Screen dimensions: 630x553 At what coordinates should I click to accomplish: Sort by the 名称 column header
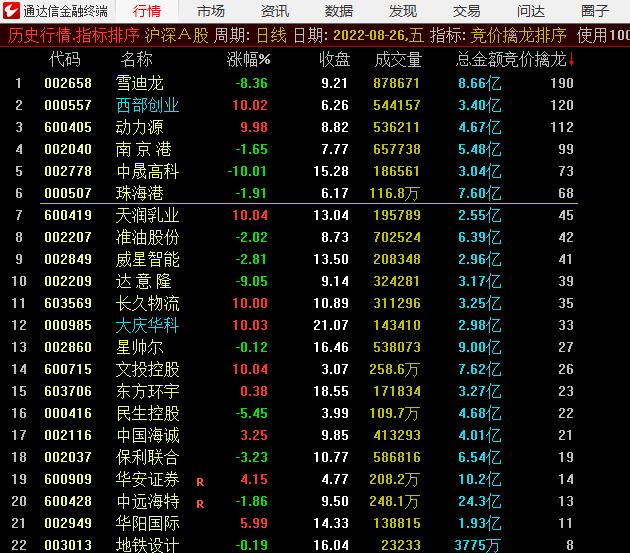tap(136, 59)
